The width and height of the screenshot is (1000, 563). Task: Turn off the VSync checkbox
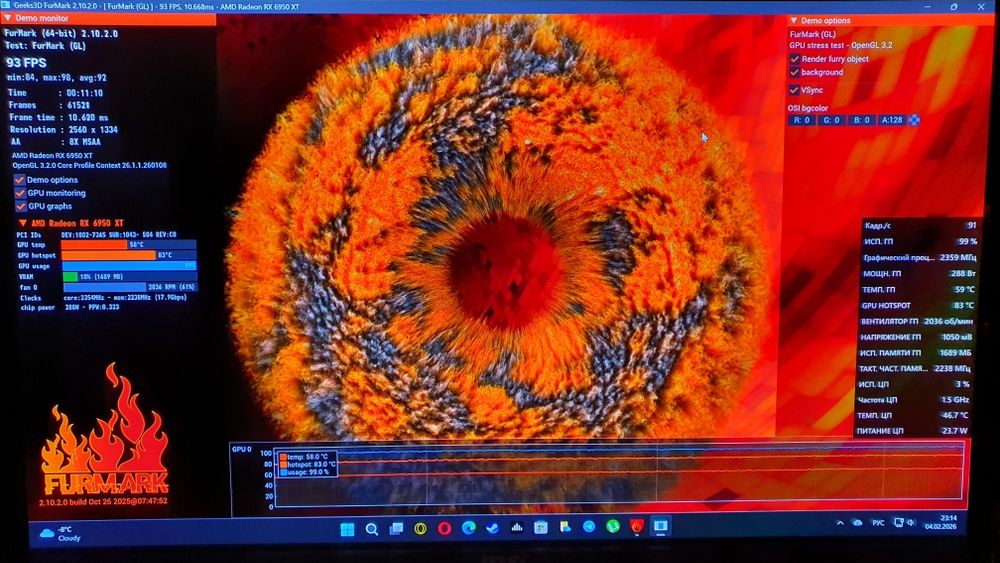point(794,90)
